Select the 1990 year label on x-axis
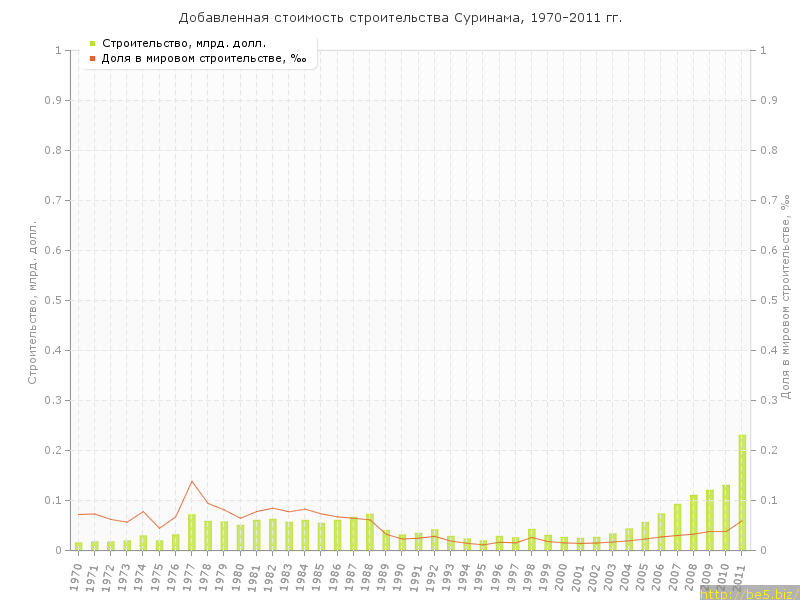This screenshot has width=800, height=600. pos(402,574)
